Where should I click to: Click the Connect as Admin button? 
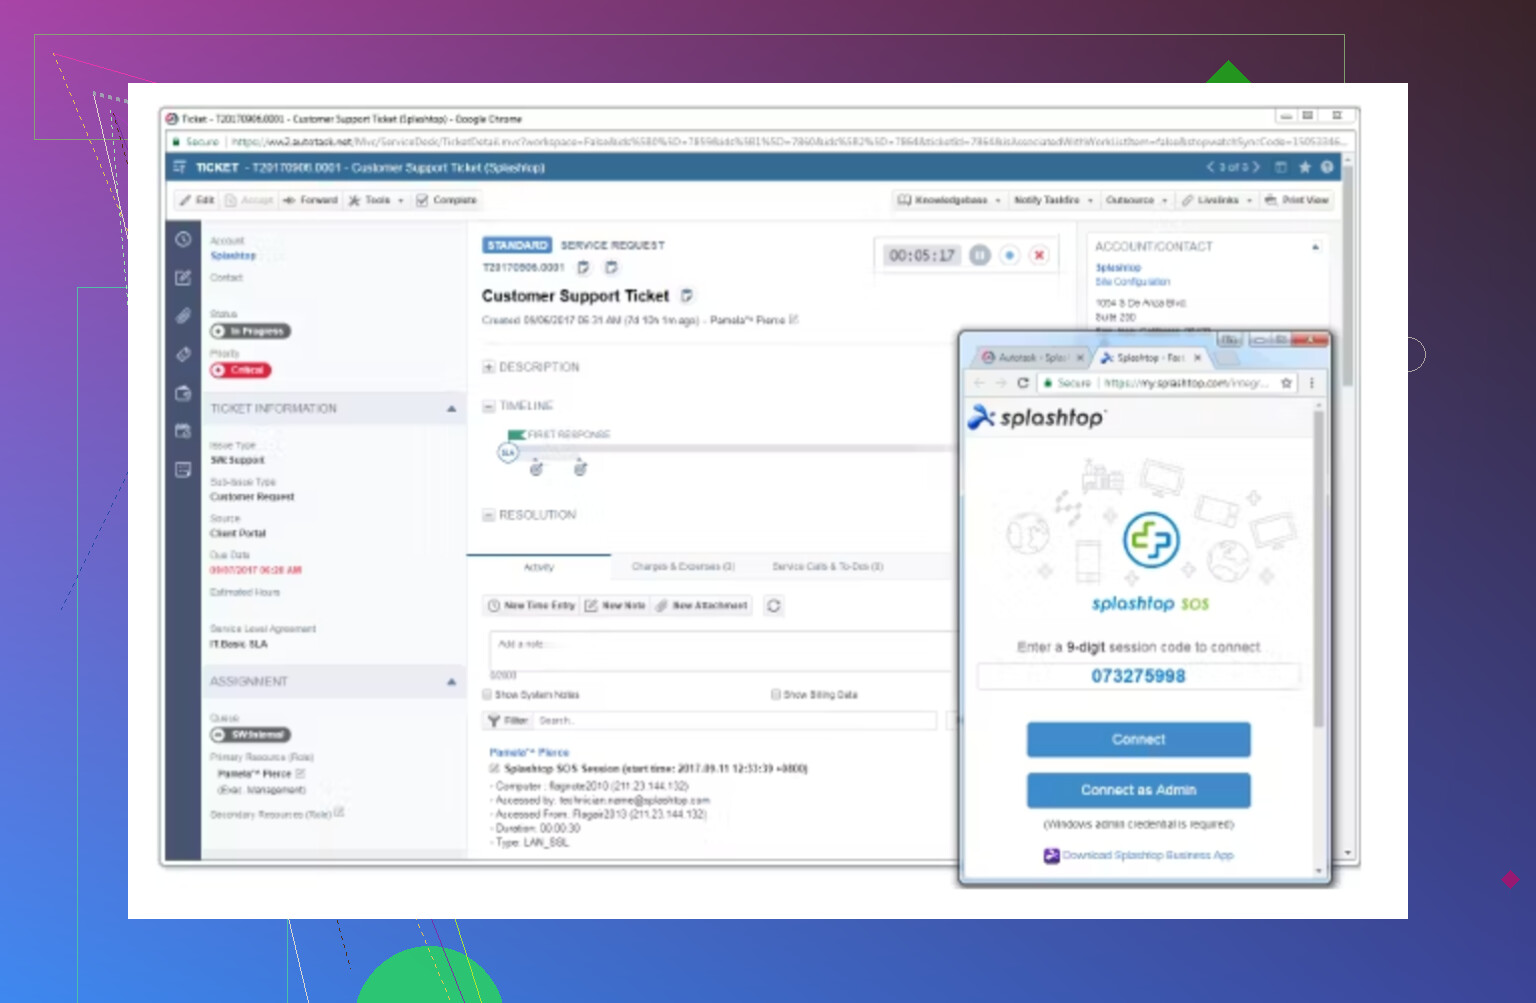[1139, 790]
